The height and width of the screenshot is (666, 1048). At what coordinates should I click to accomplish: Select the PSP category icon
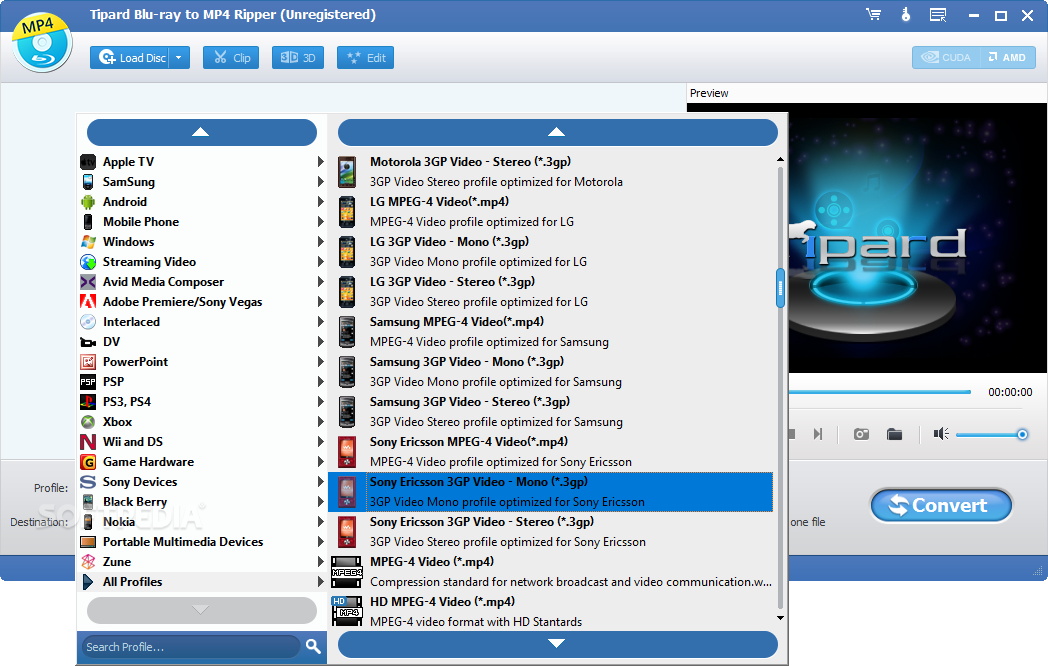(88, 382)
